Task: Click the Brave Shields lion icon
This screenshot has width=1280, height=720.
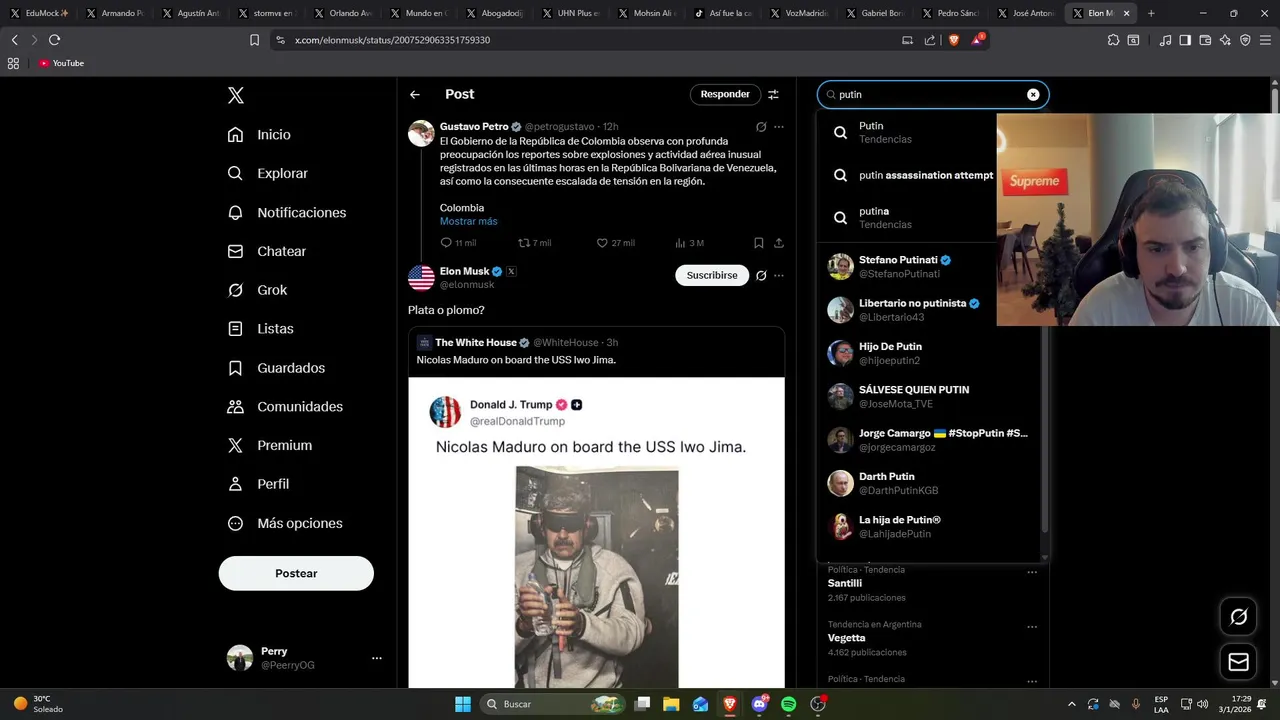Action: tap(954, 40)
